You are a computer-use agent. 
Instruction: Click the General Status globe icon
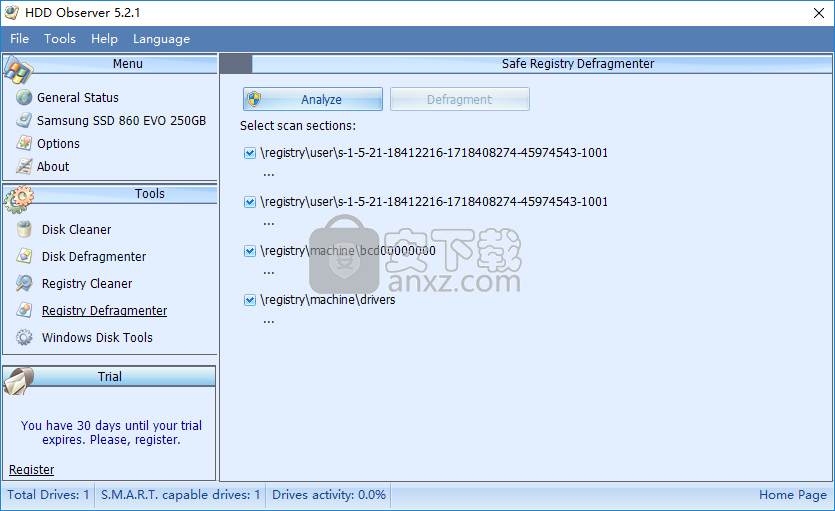[24, 97]
